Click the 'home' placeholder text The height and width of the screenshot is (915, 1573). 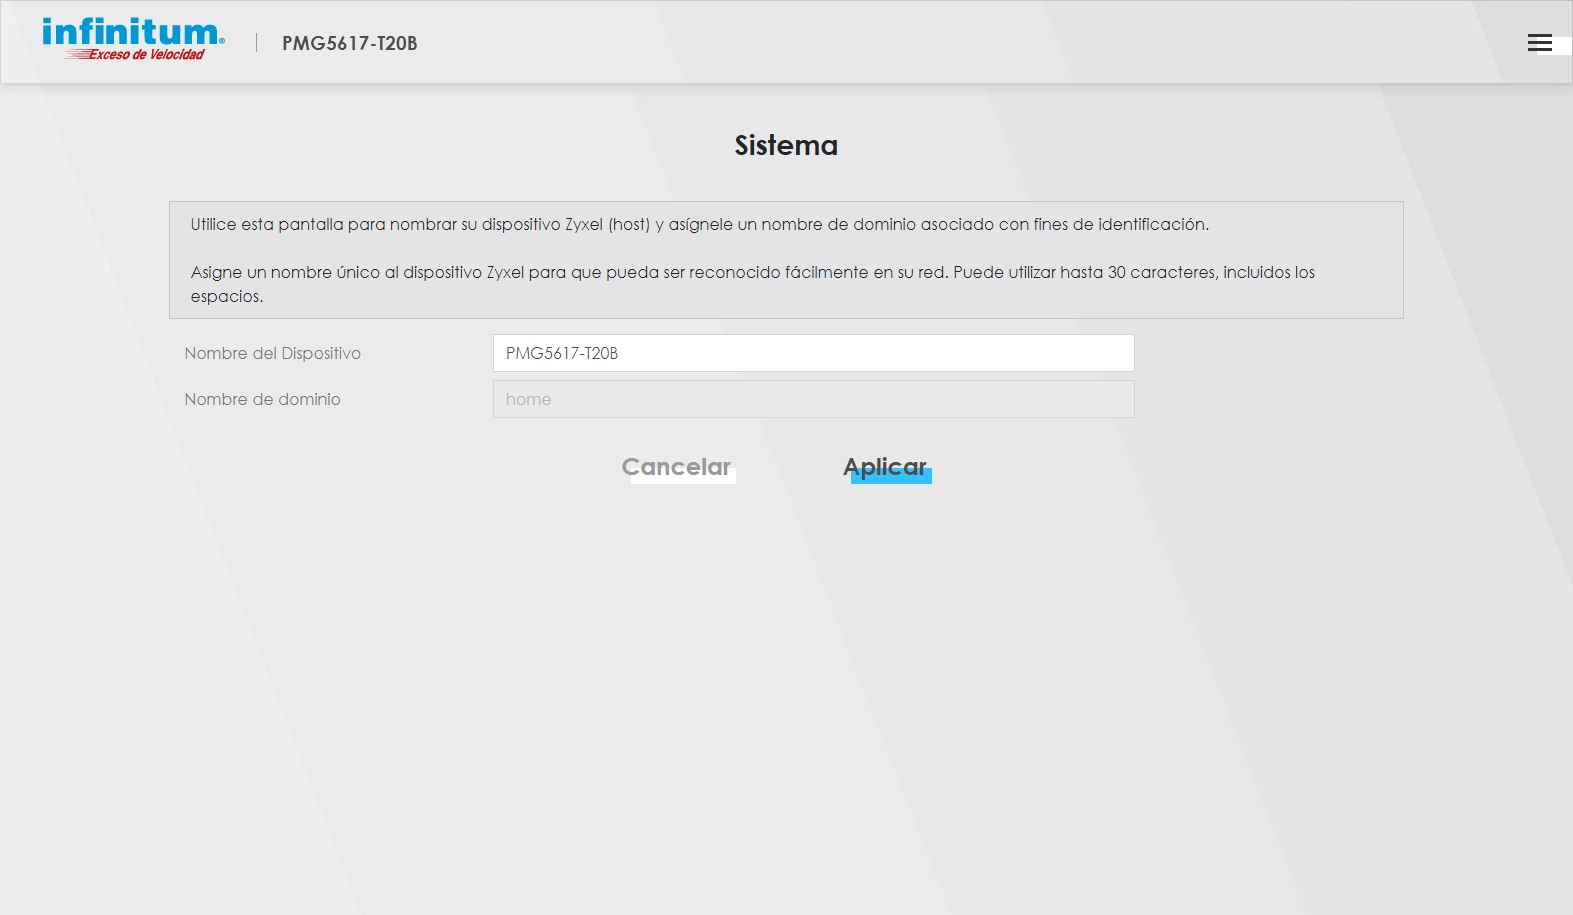click(528, 399)
